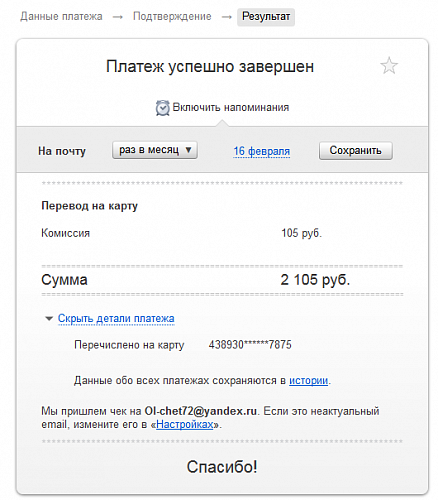Click the Сохранить button
The height and width of the screenshot is (500, 438).
point(356,151)
